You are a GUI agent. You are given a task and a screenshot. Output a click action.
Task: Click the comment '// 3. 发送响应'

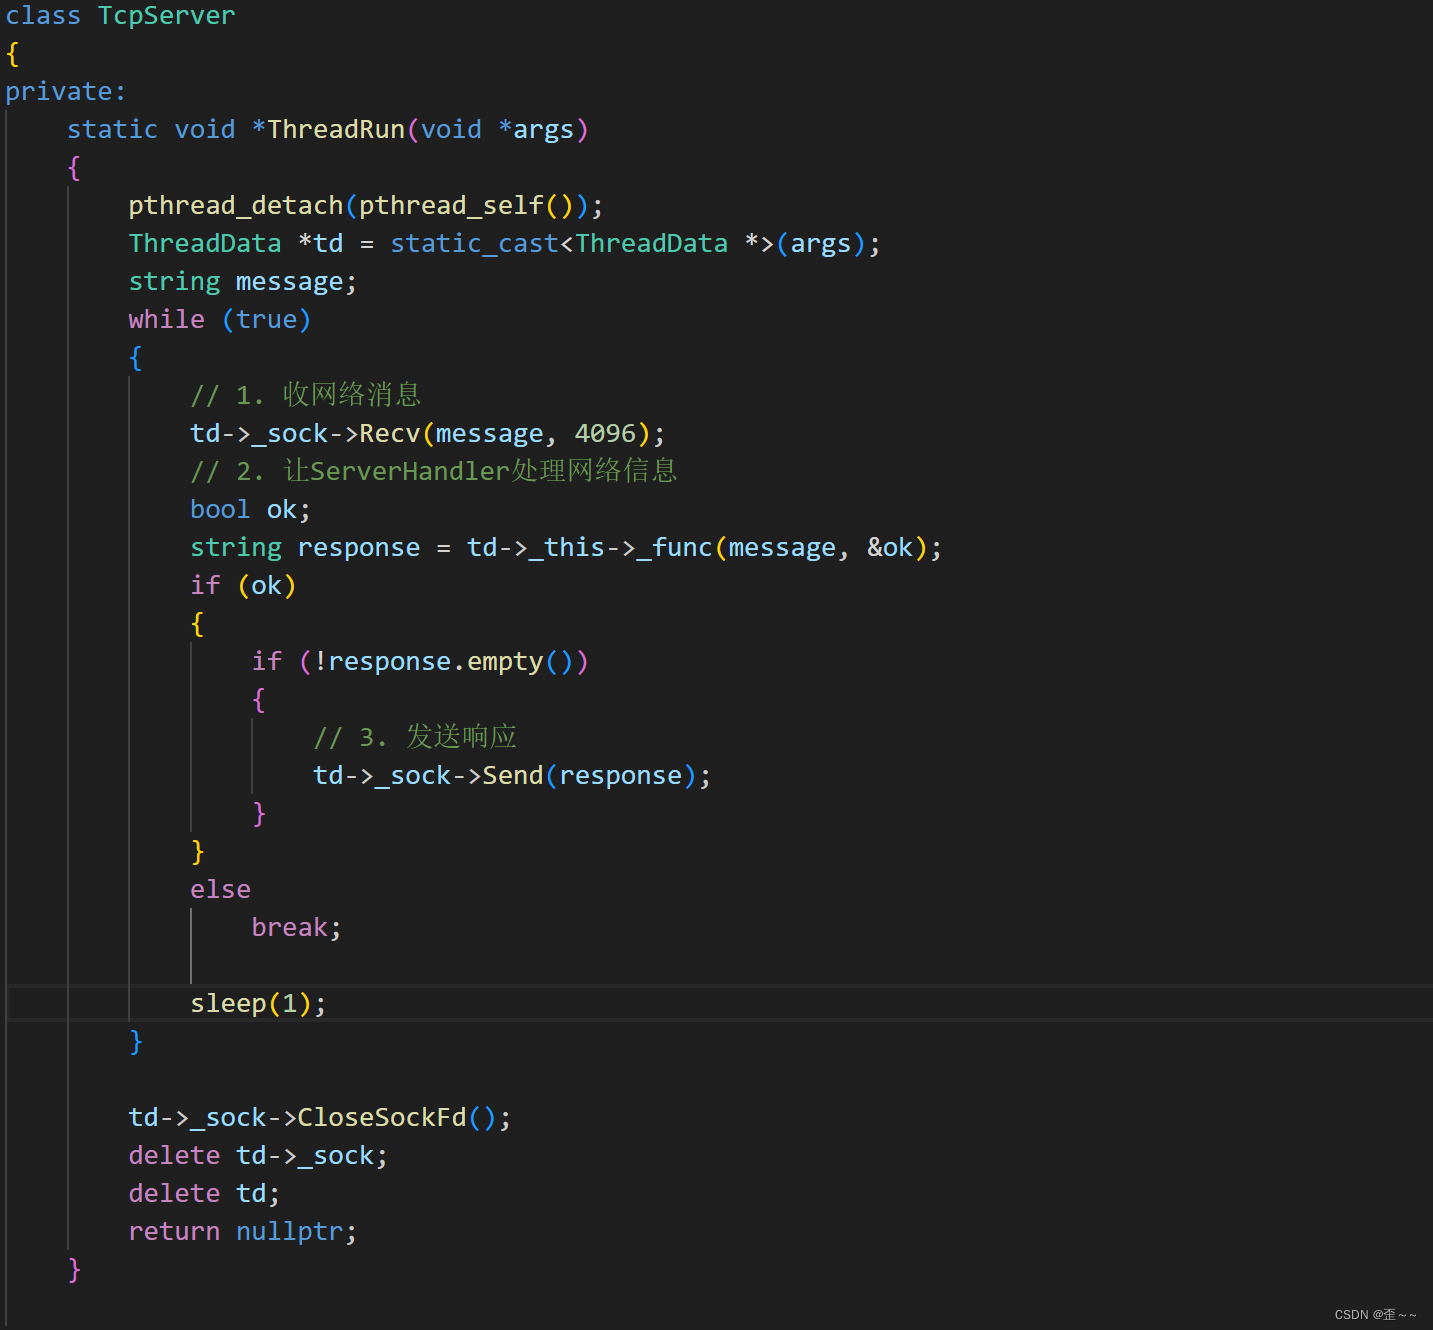point(415,737)
